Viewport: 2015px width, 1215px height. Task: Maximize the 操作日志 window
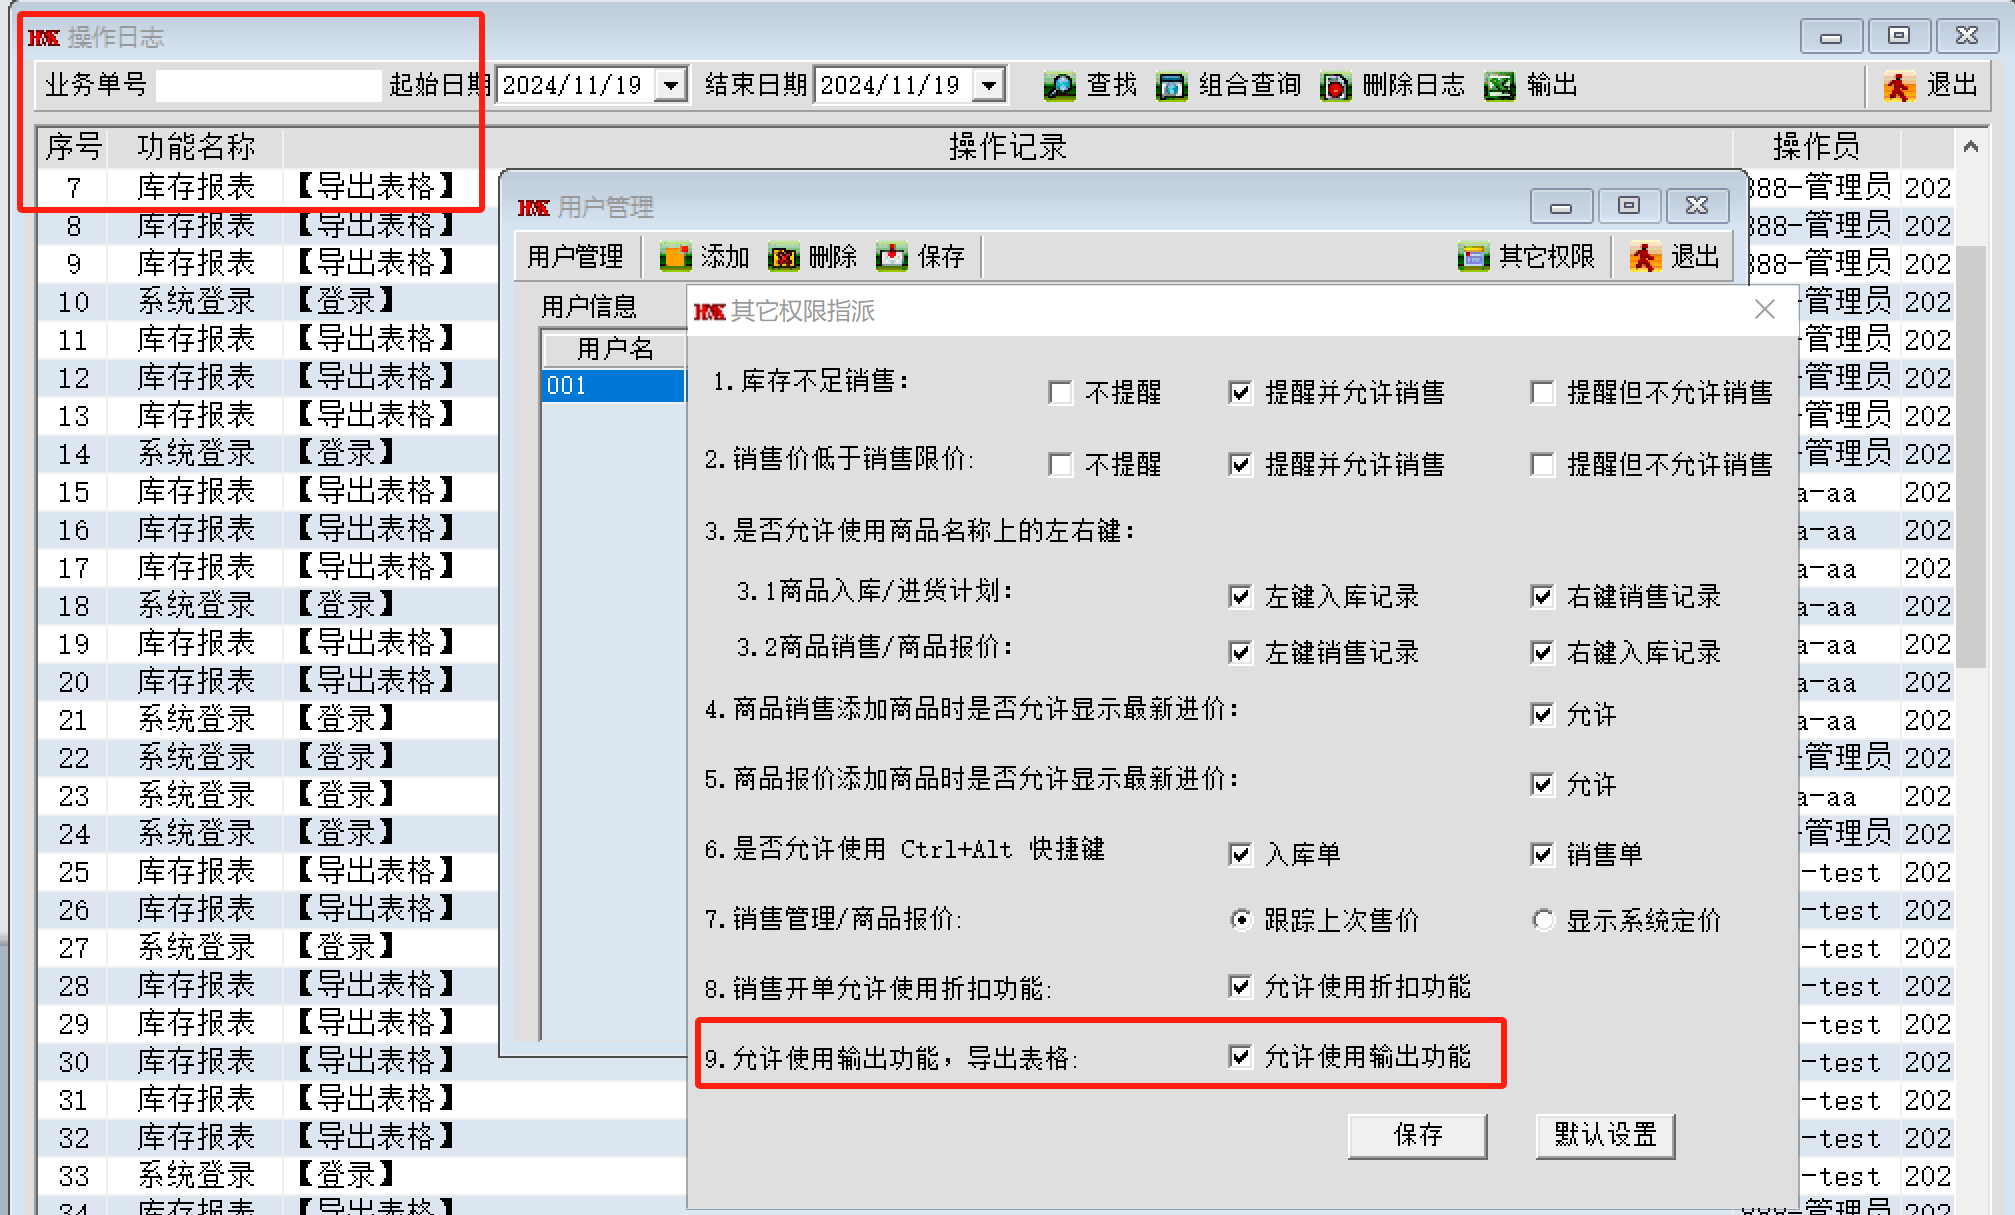1899,36
